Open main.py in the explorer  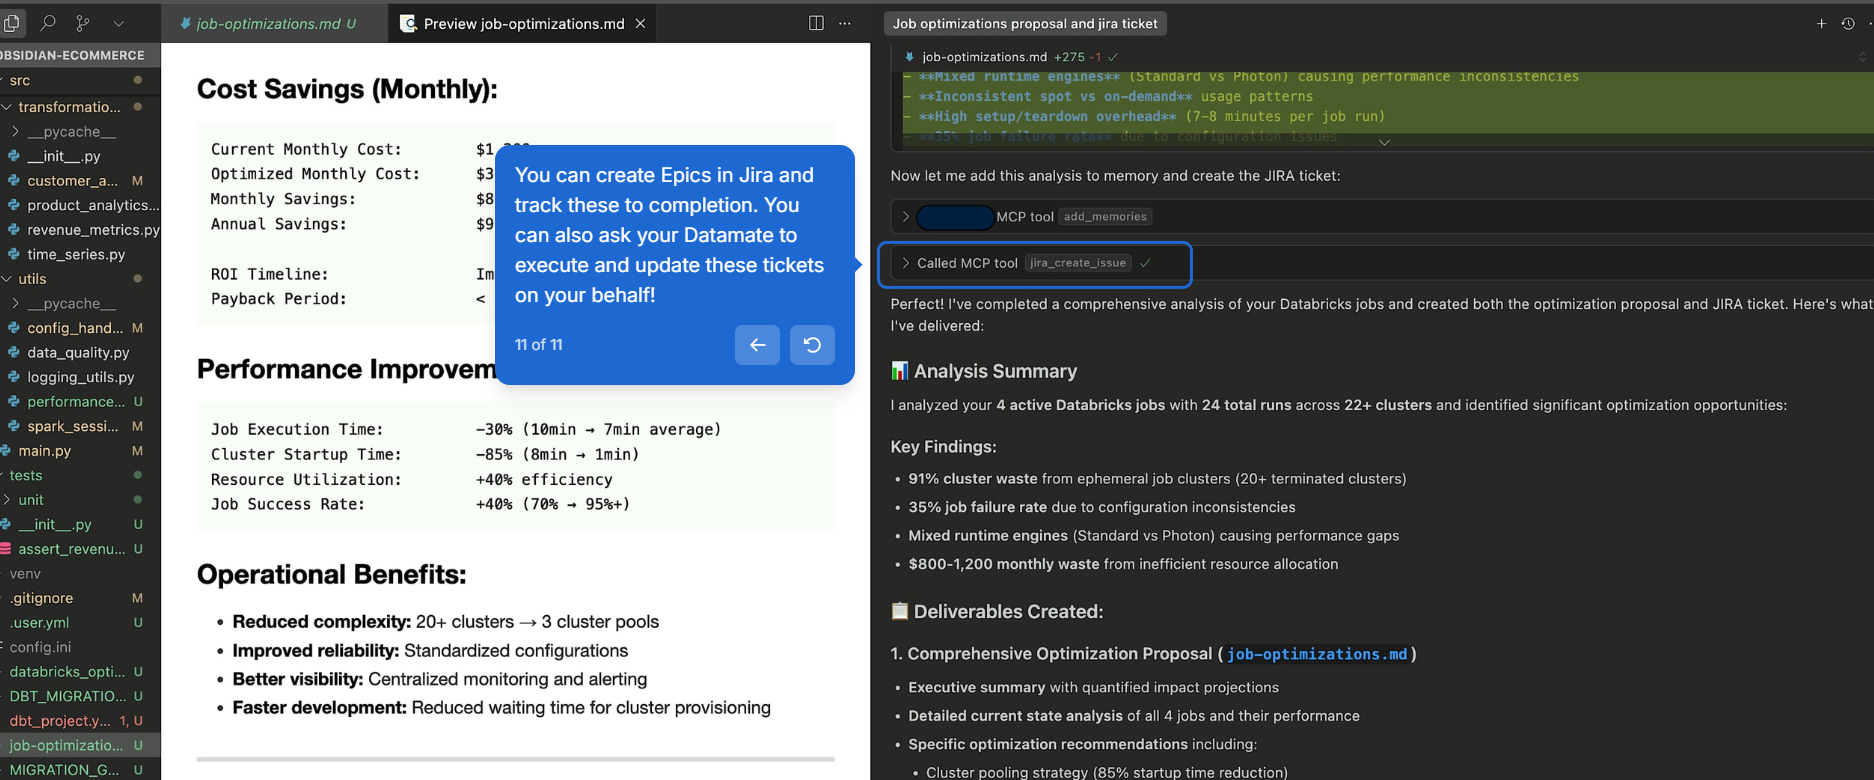tap(80, 450)
